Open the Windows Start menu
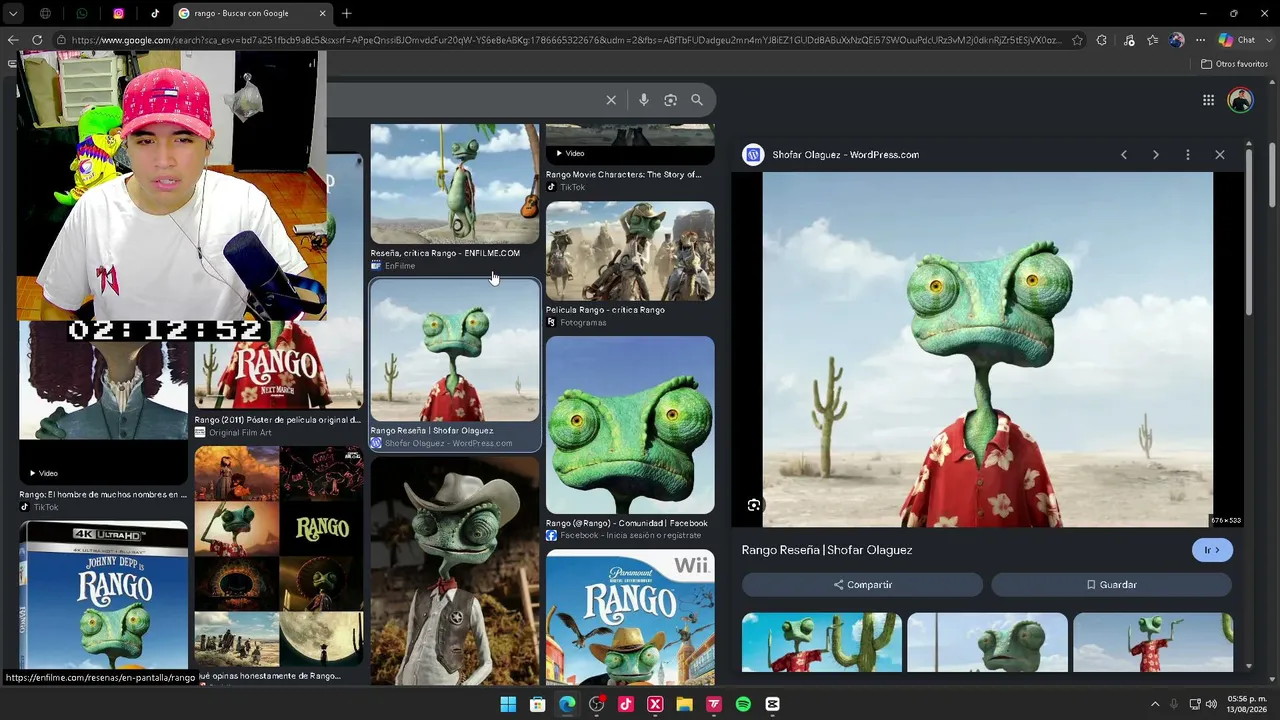 click(508, 705)
